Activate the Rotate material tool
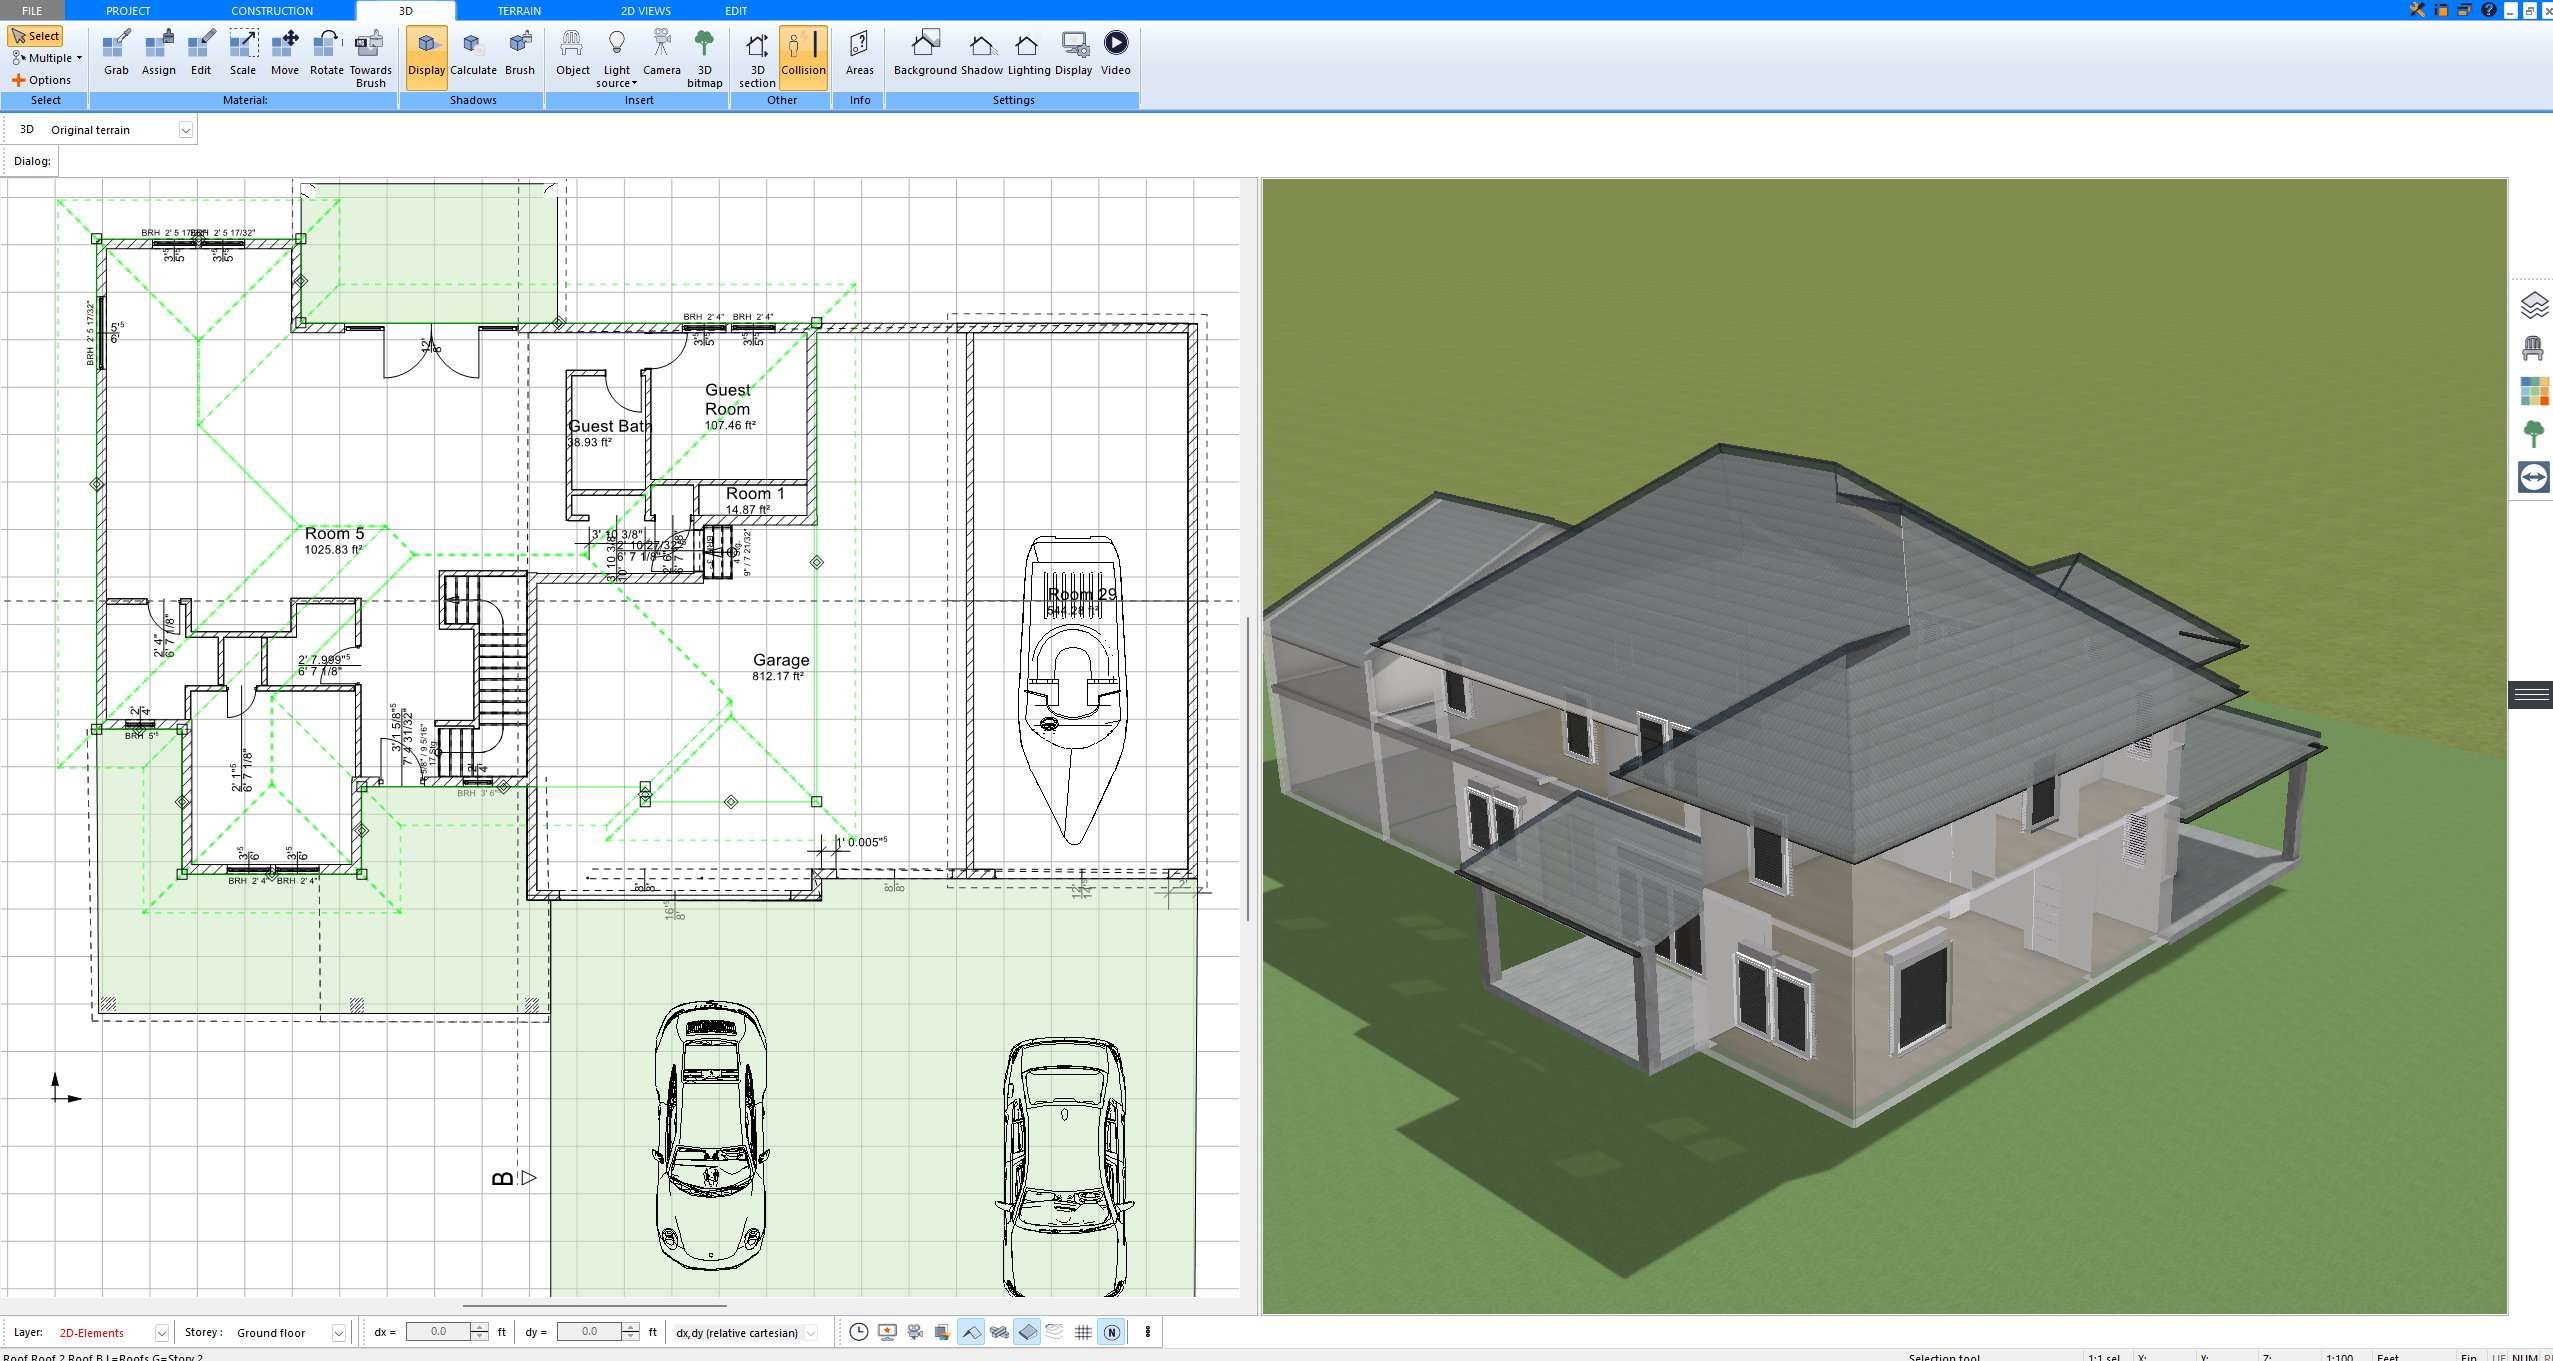The height and width of the screenshot is (1361, 2553). point(327,53)
